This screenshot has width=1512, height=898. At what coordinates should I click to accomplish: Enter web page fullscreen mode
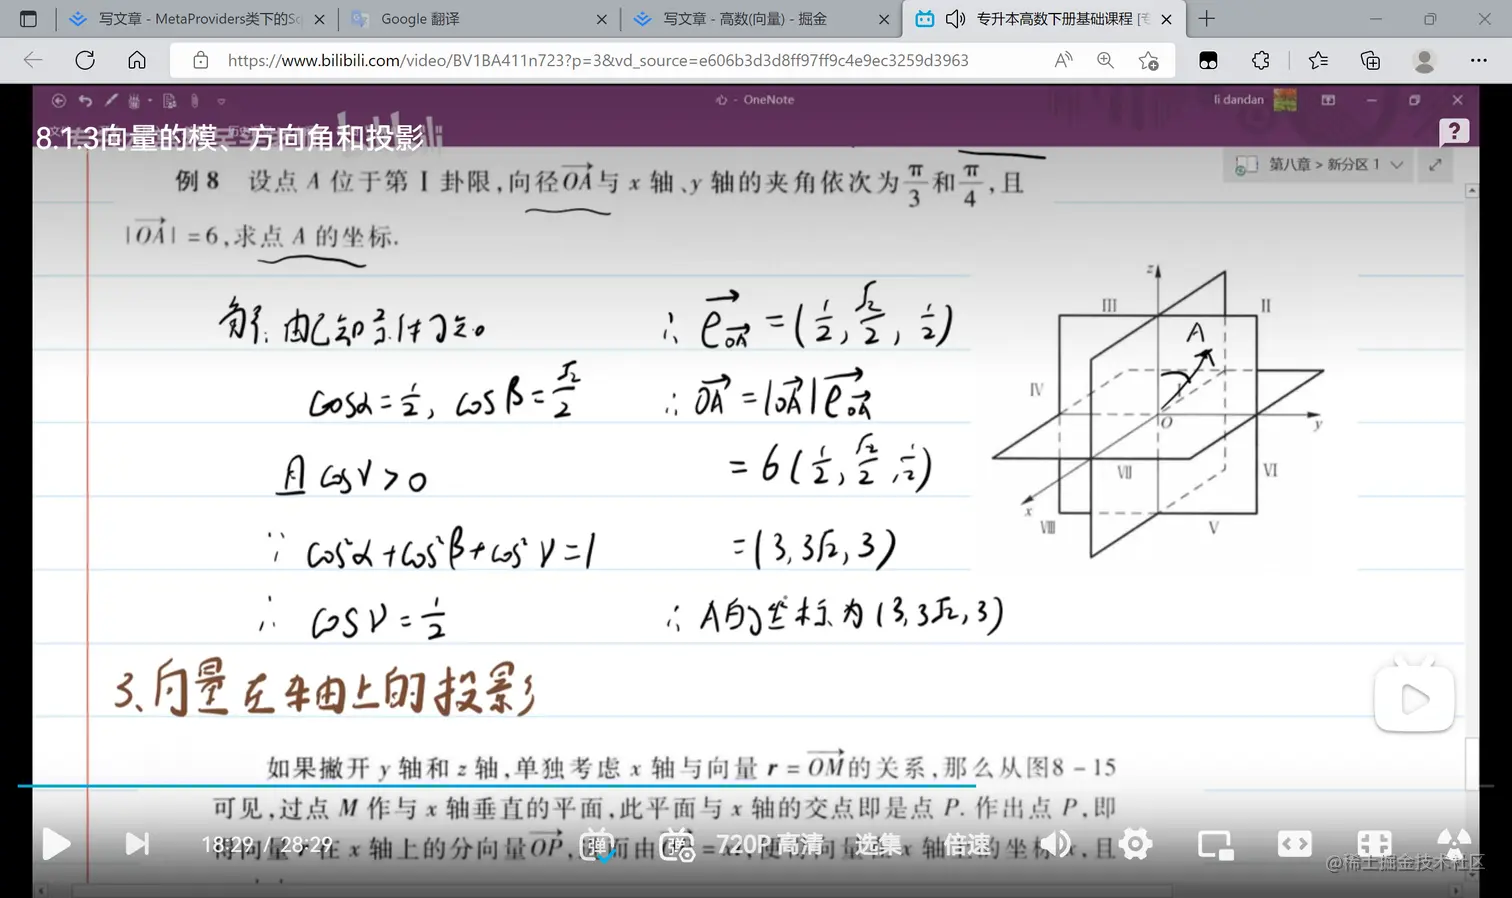[x=1374, y=845]
